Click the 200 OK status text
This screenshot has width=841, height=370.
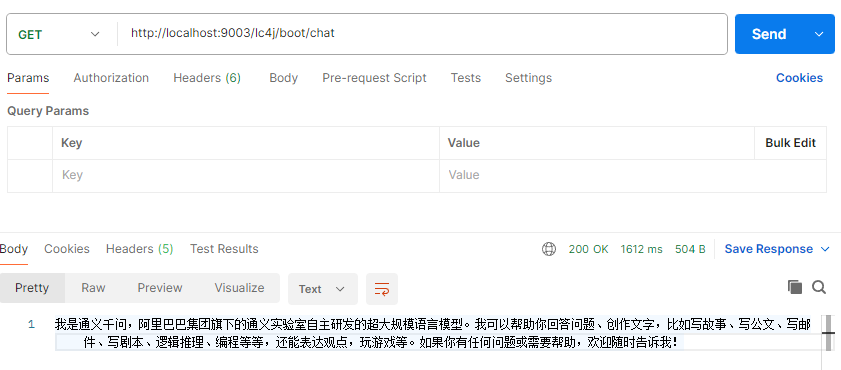588,249
